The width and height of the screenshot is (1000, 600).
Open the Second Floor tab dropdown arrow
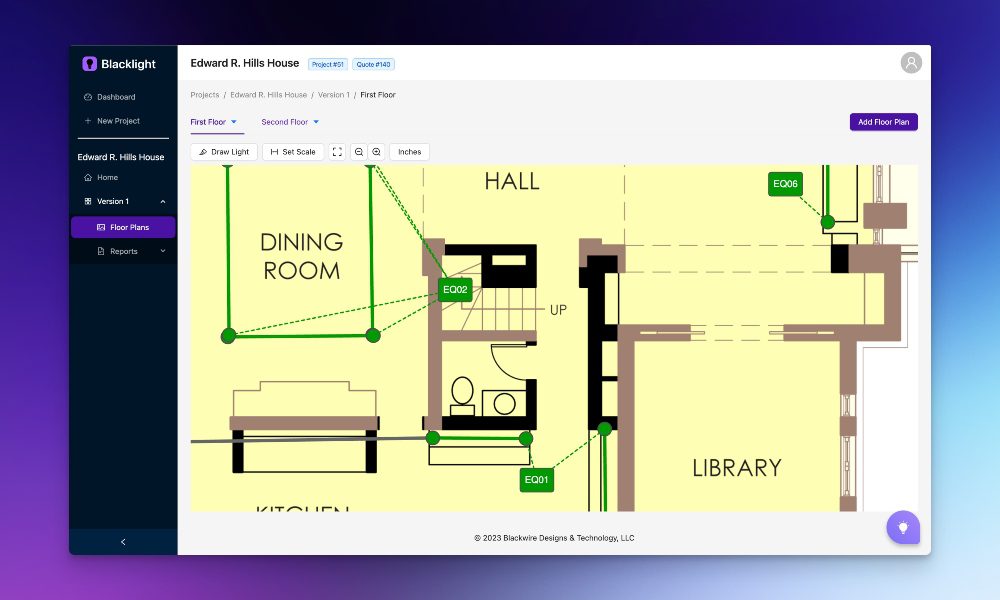(316, 122)
